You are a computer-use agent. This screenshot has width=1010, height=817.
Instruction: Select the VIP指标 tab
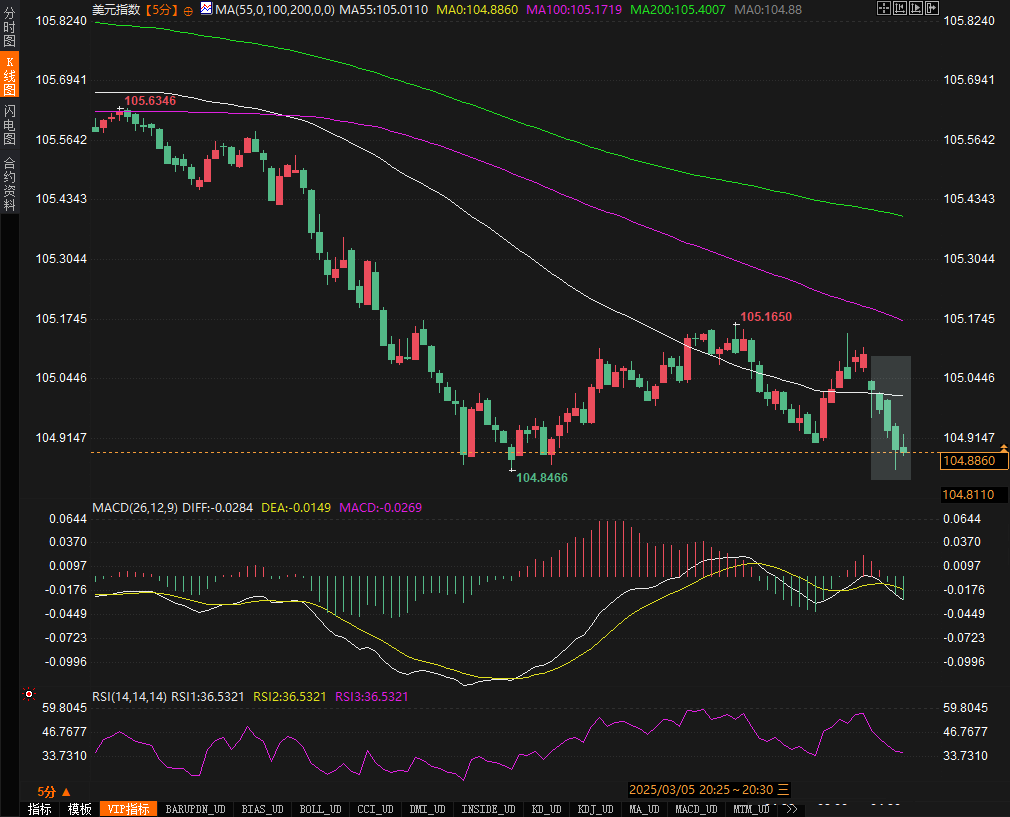pos(128,809)
